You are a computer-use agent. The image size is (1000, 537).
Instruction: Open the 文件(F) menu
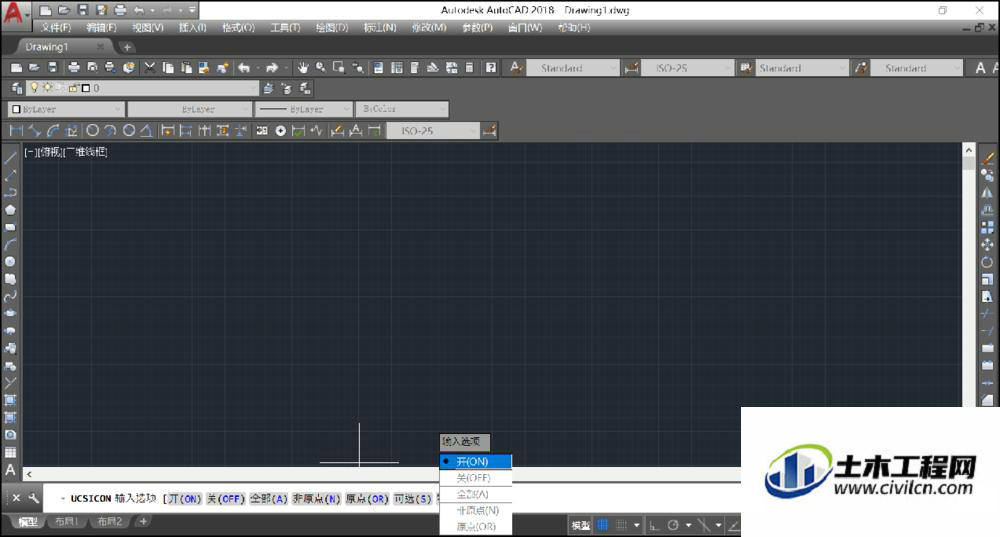56,27
